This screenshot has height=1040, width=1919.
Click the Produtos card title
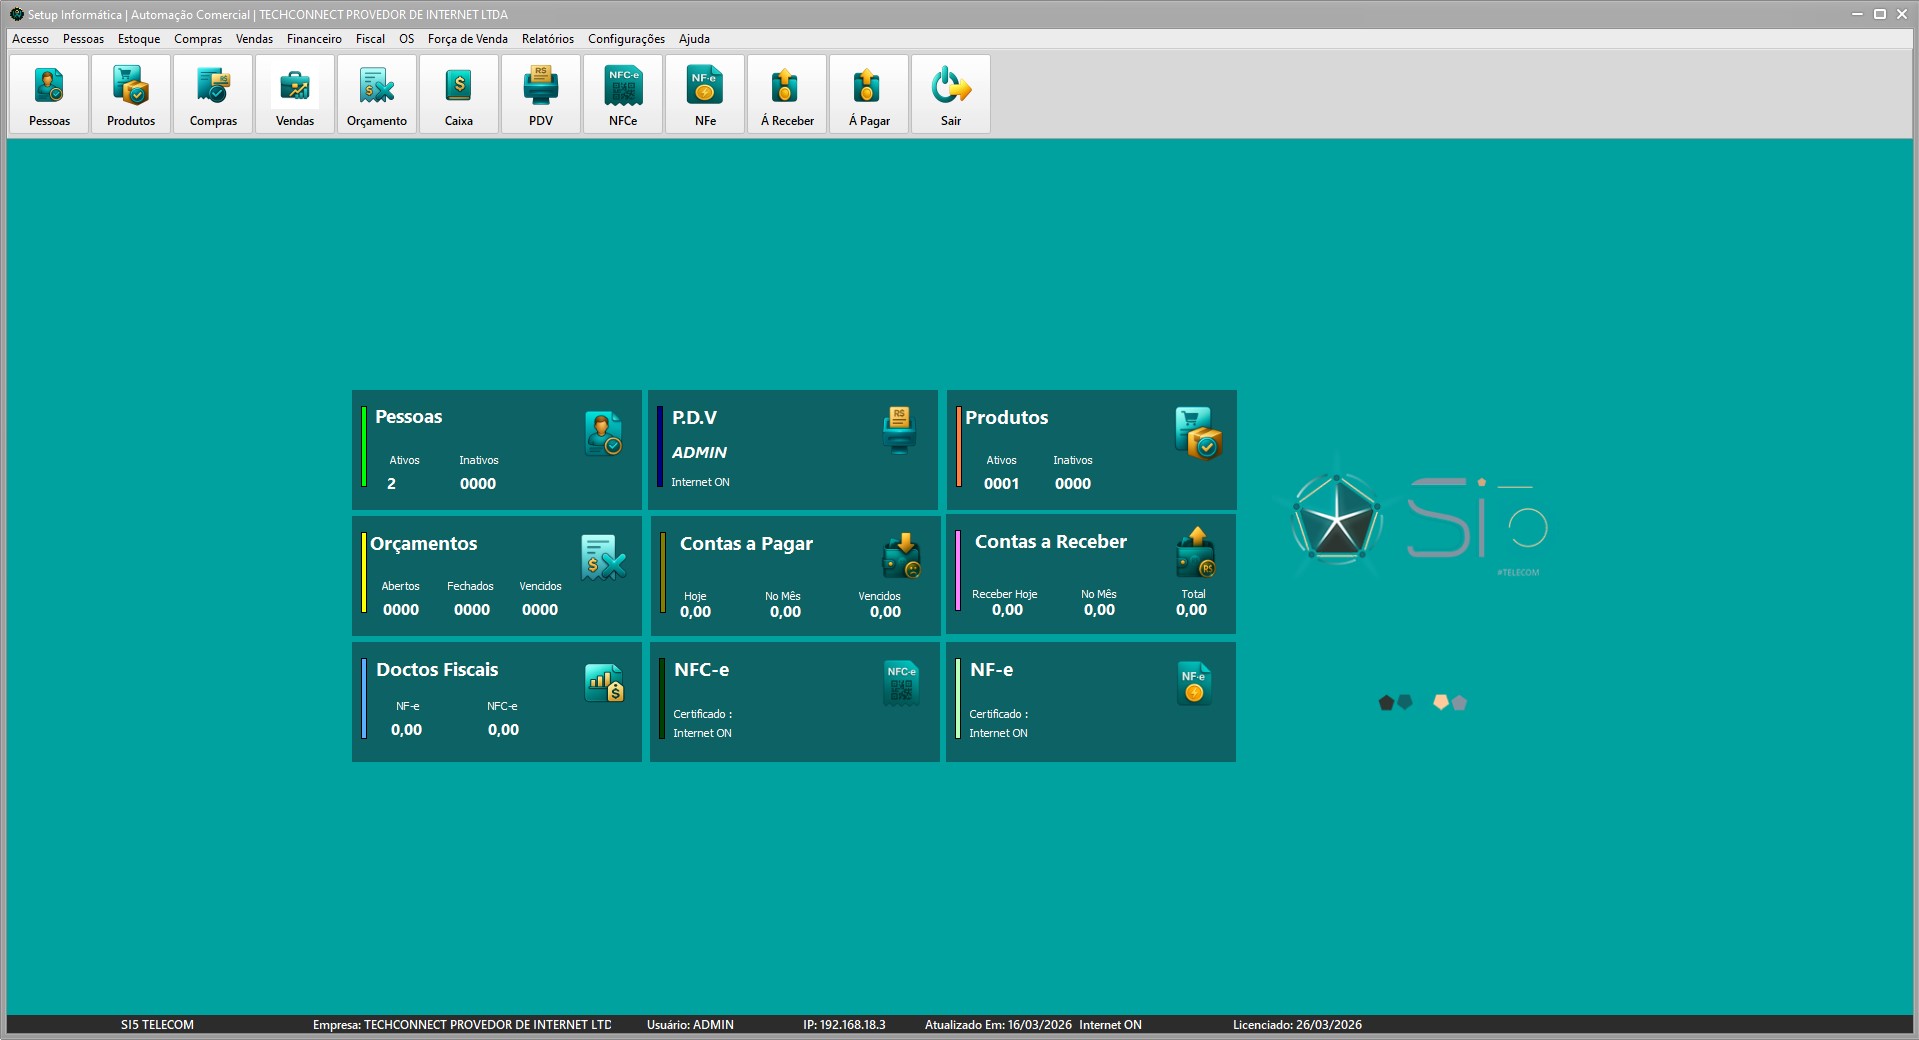point(1006,418)
